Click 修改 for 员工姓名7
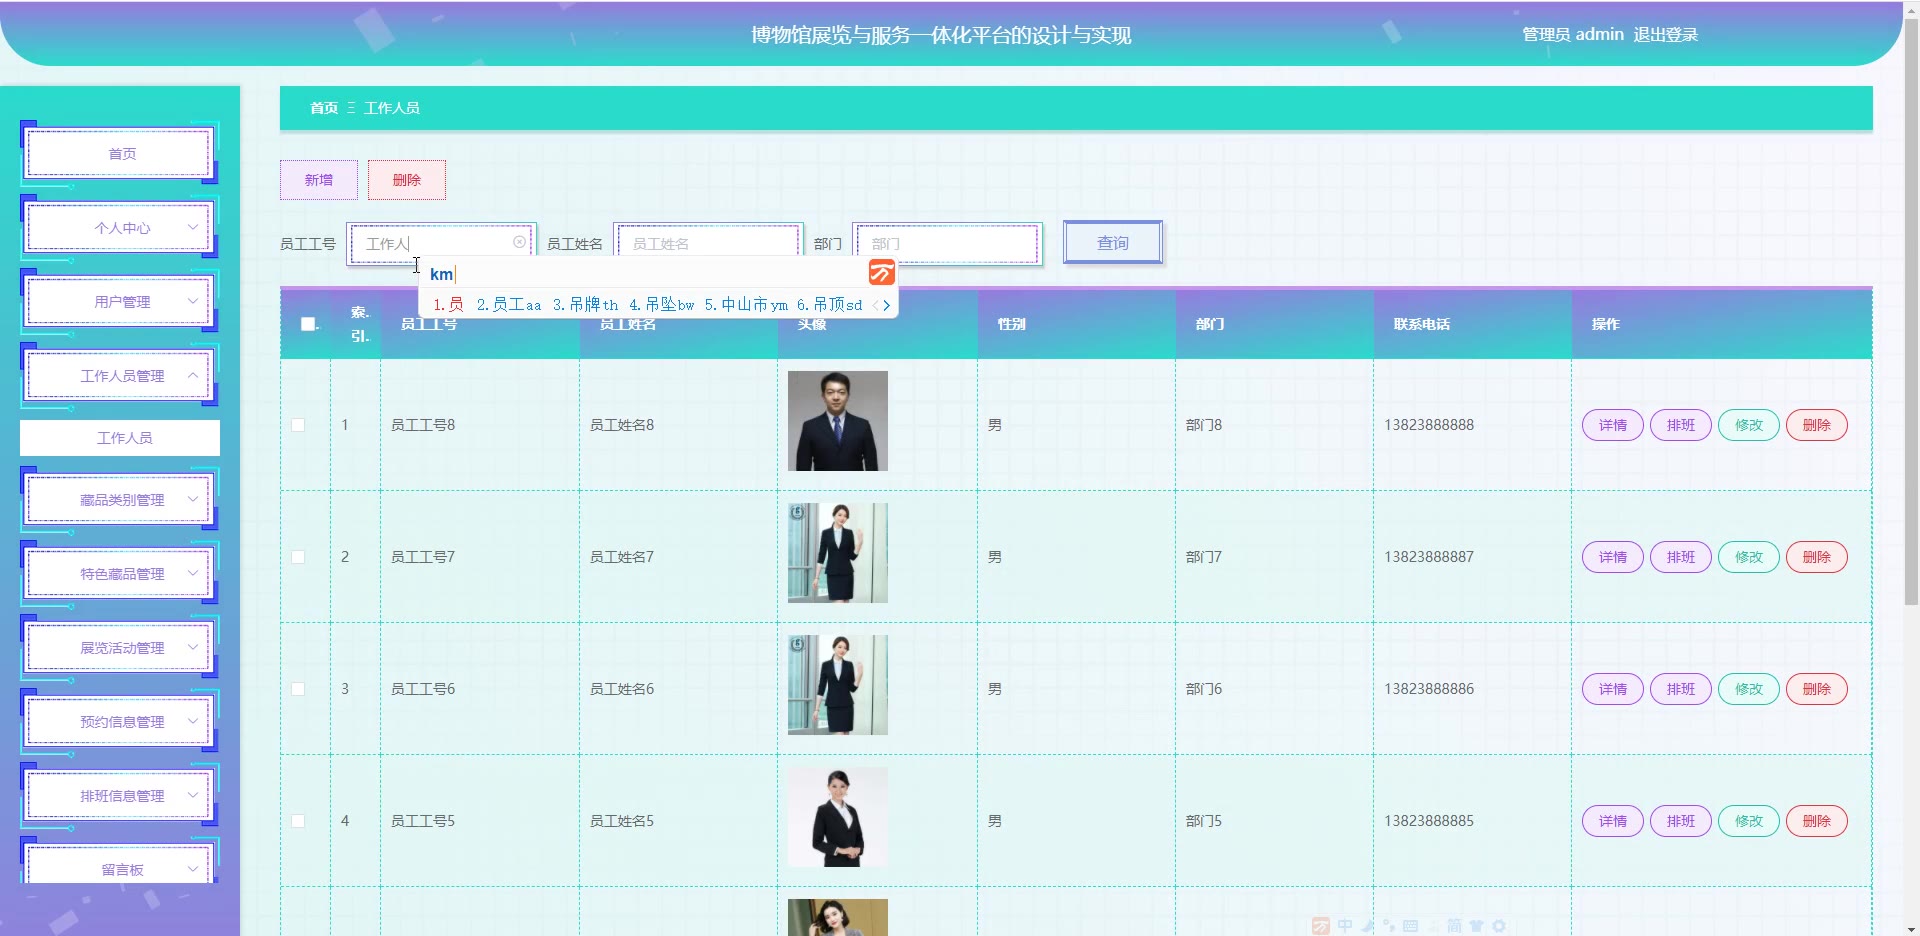The height and width of the screenshot is (936, 1920). (x=1749, y=557)
